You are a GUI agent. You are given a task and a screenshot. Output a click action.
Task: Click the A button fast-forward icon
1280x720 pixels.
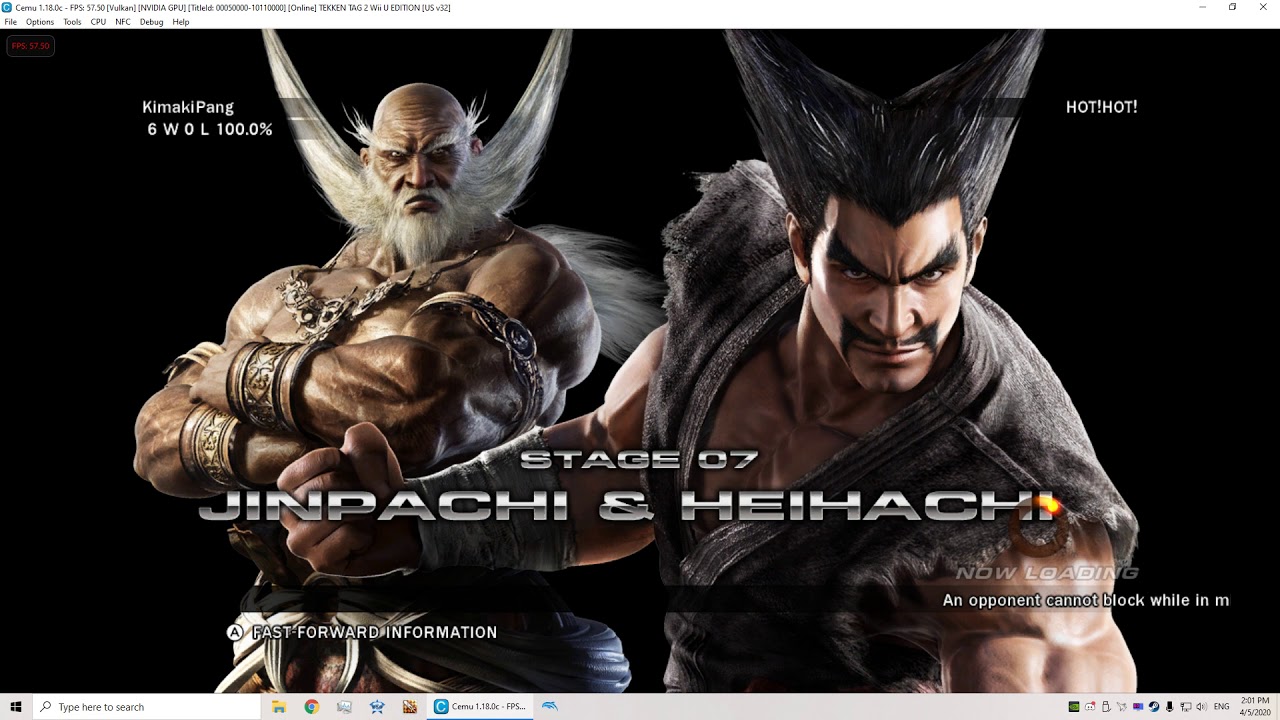[x=235, y=632]
